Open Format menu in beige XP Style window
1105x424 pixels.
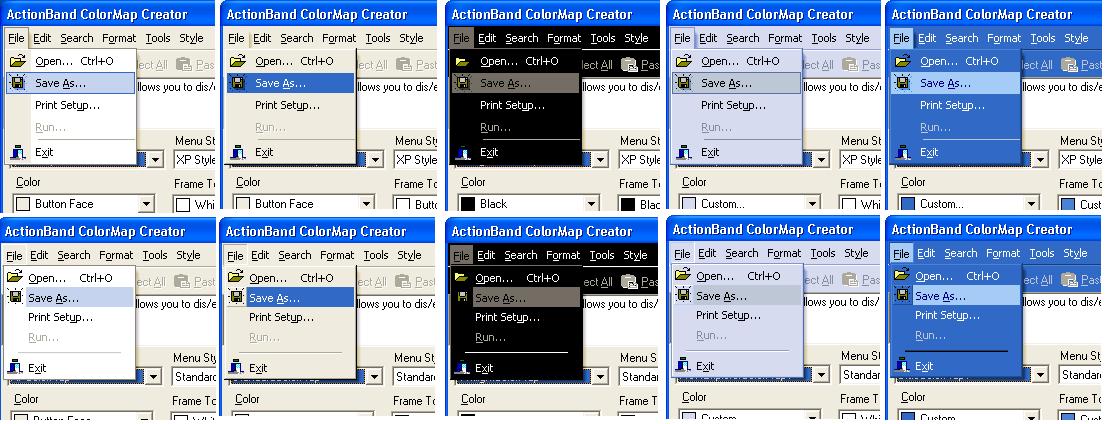click(339, 38)
